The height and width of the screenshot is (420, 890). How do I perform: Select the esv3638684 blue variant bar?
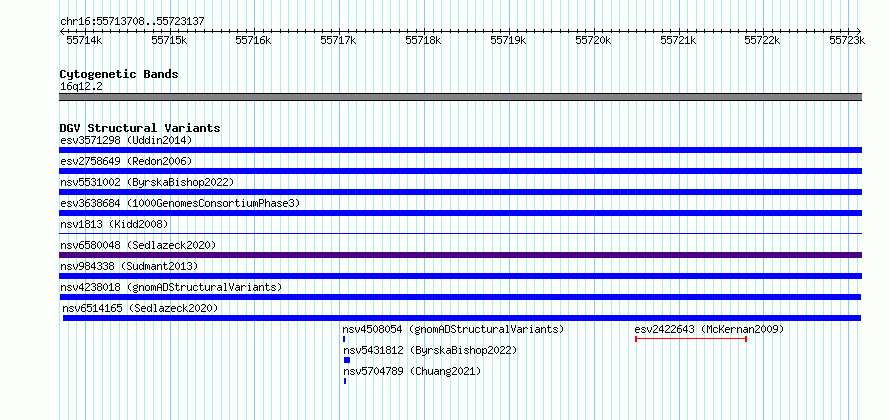point(460,213)
